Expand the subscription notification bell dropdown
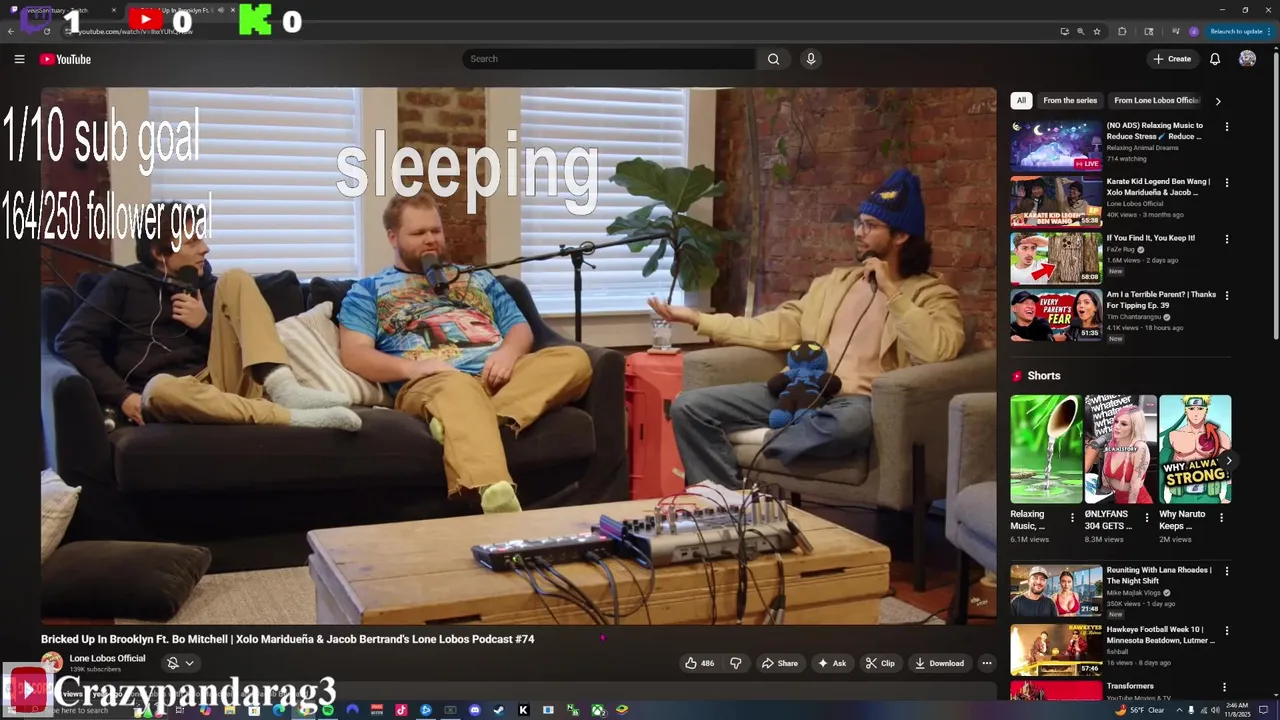 tap(180, 663)
